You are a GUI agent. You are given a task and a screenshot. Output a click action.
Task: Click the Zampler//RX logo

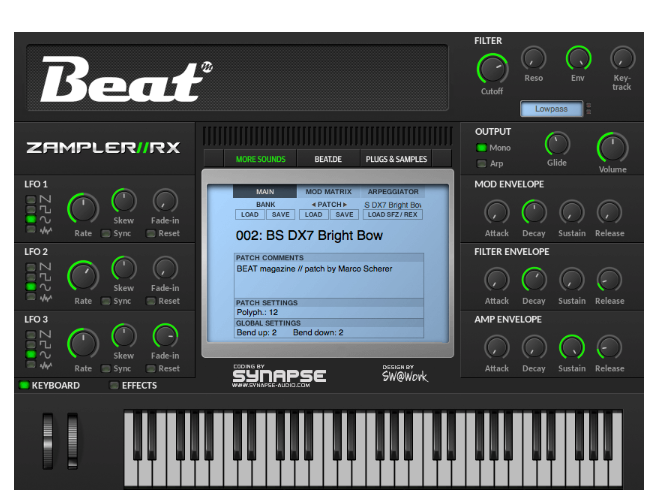(103, 148)
